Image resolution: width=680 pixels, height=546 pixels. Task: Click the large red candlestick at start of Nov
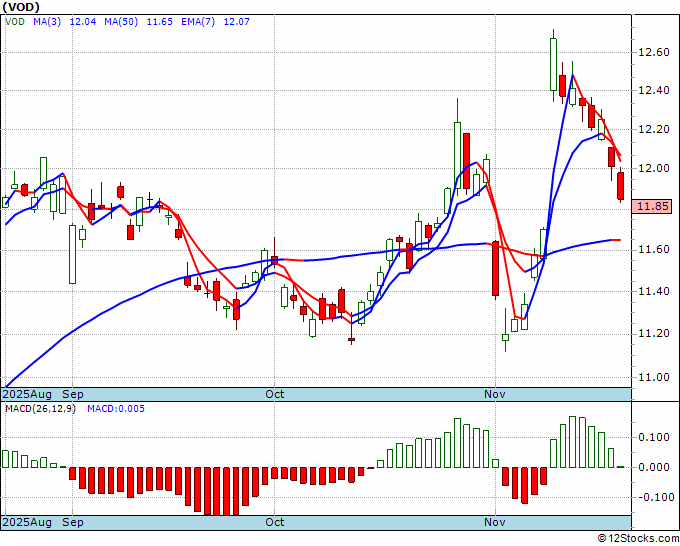pyautogui.click(x=495, y=269)
